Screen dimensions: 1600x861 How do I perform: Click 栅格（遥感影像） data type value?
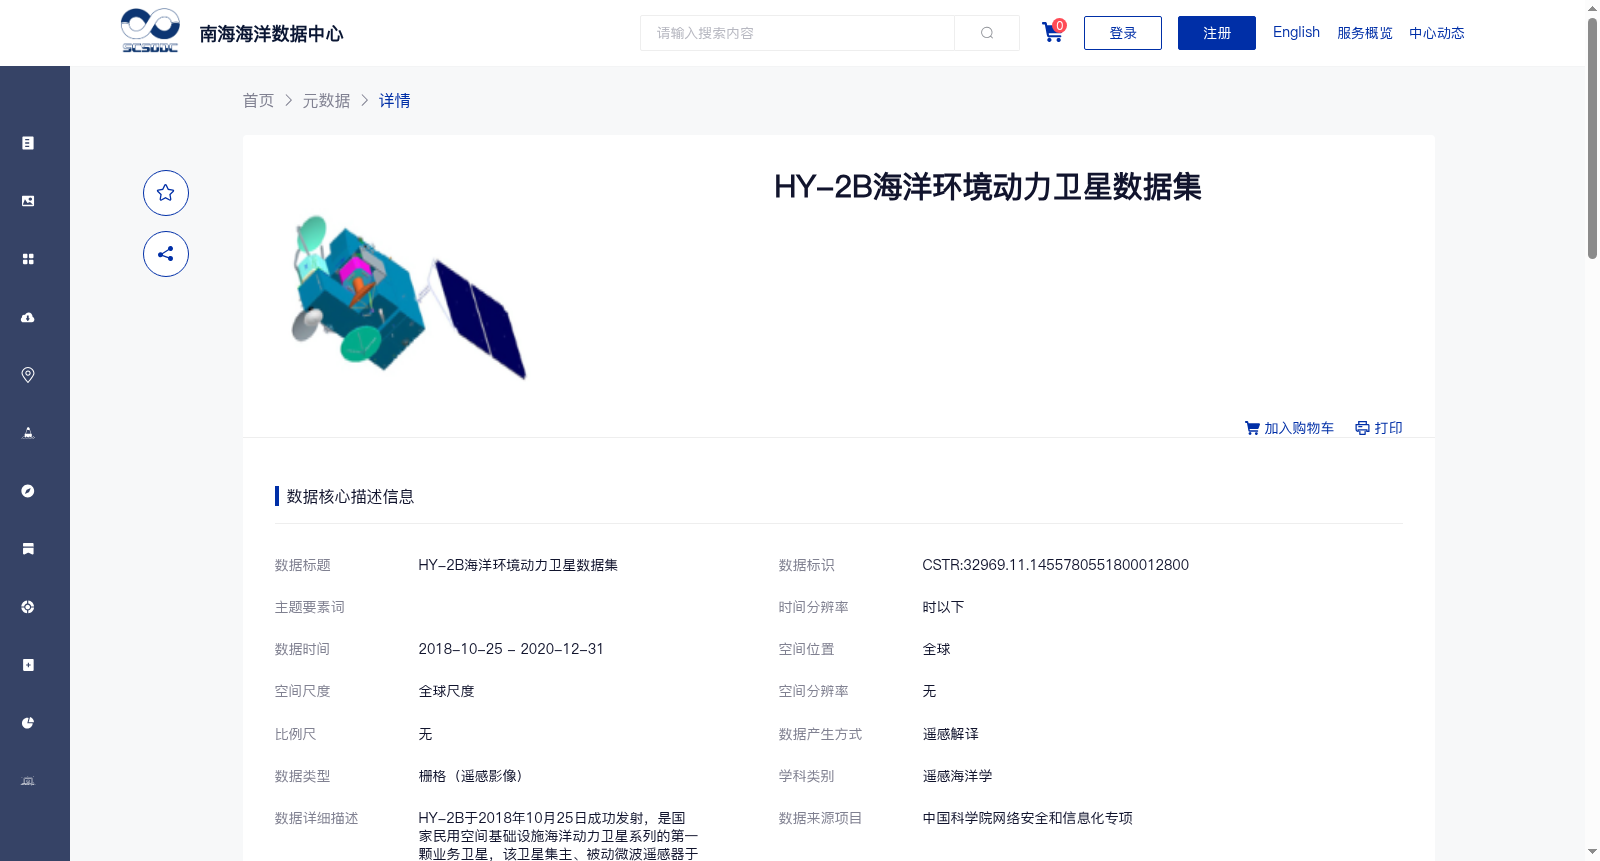[x=470, y=776]
